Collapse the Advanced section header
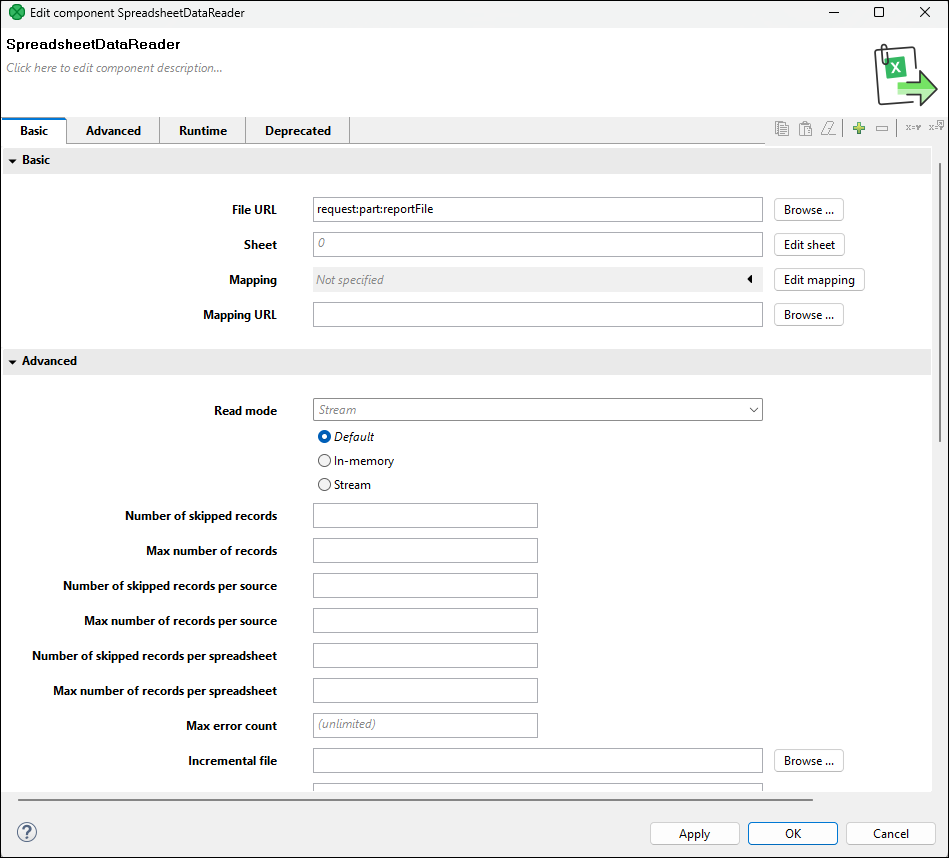This screenshot has width=949, height=858. (x=12, y=361)
